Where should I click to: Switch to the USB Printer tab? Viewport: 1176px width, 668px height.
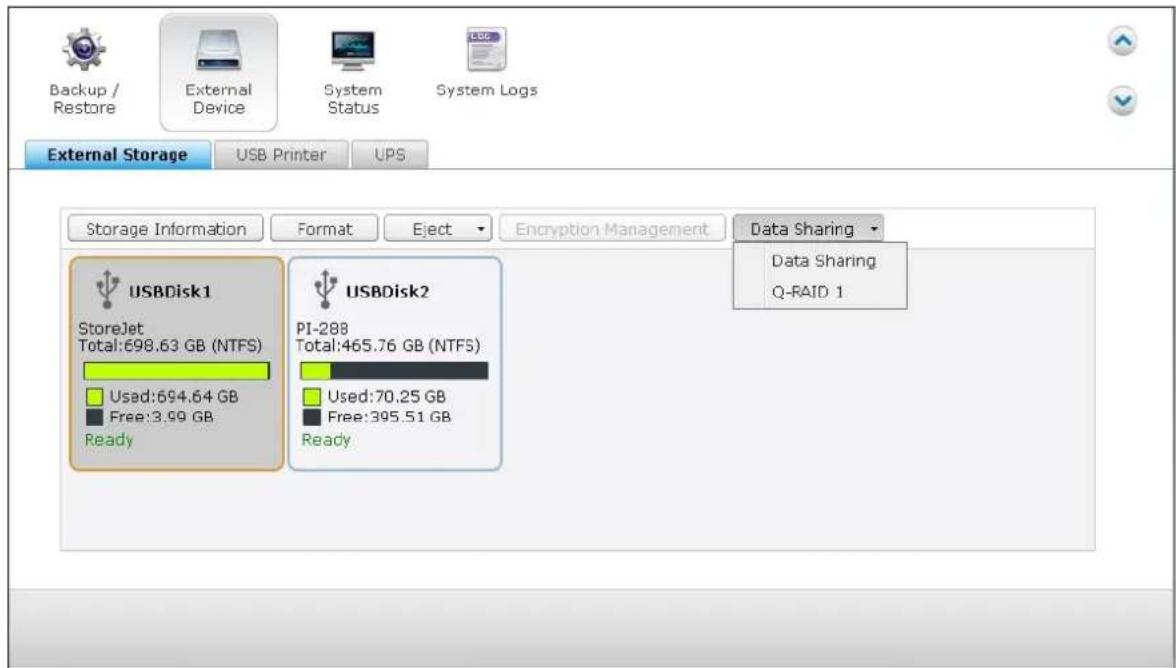point(281,154)
